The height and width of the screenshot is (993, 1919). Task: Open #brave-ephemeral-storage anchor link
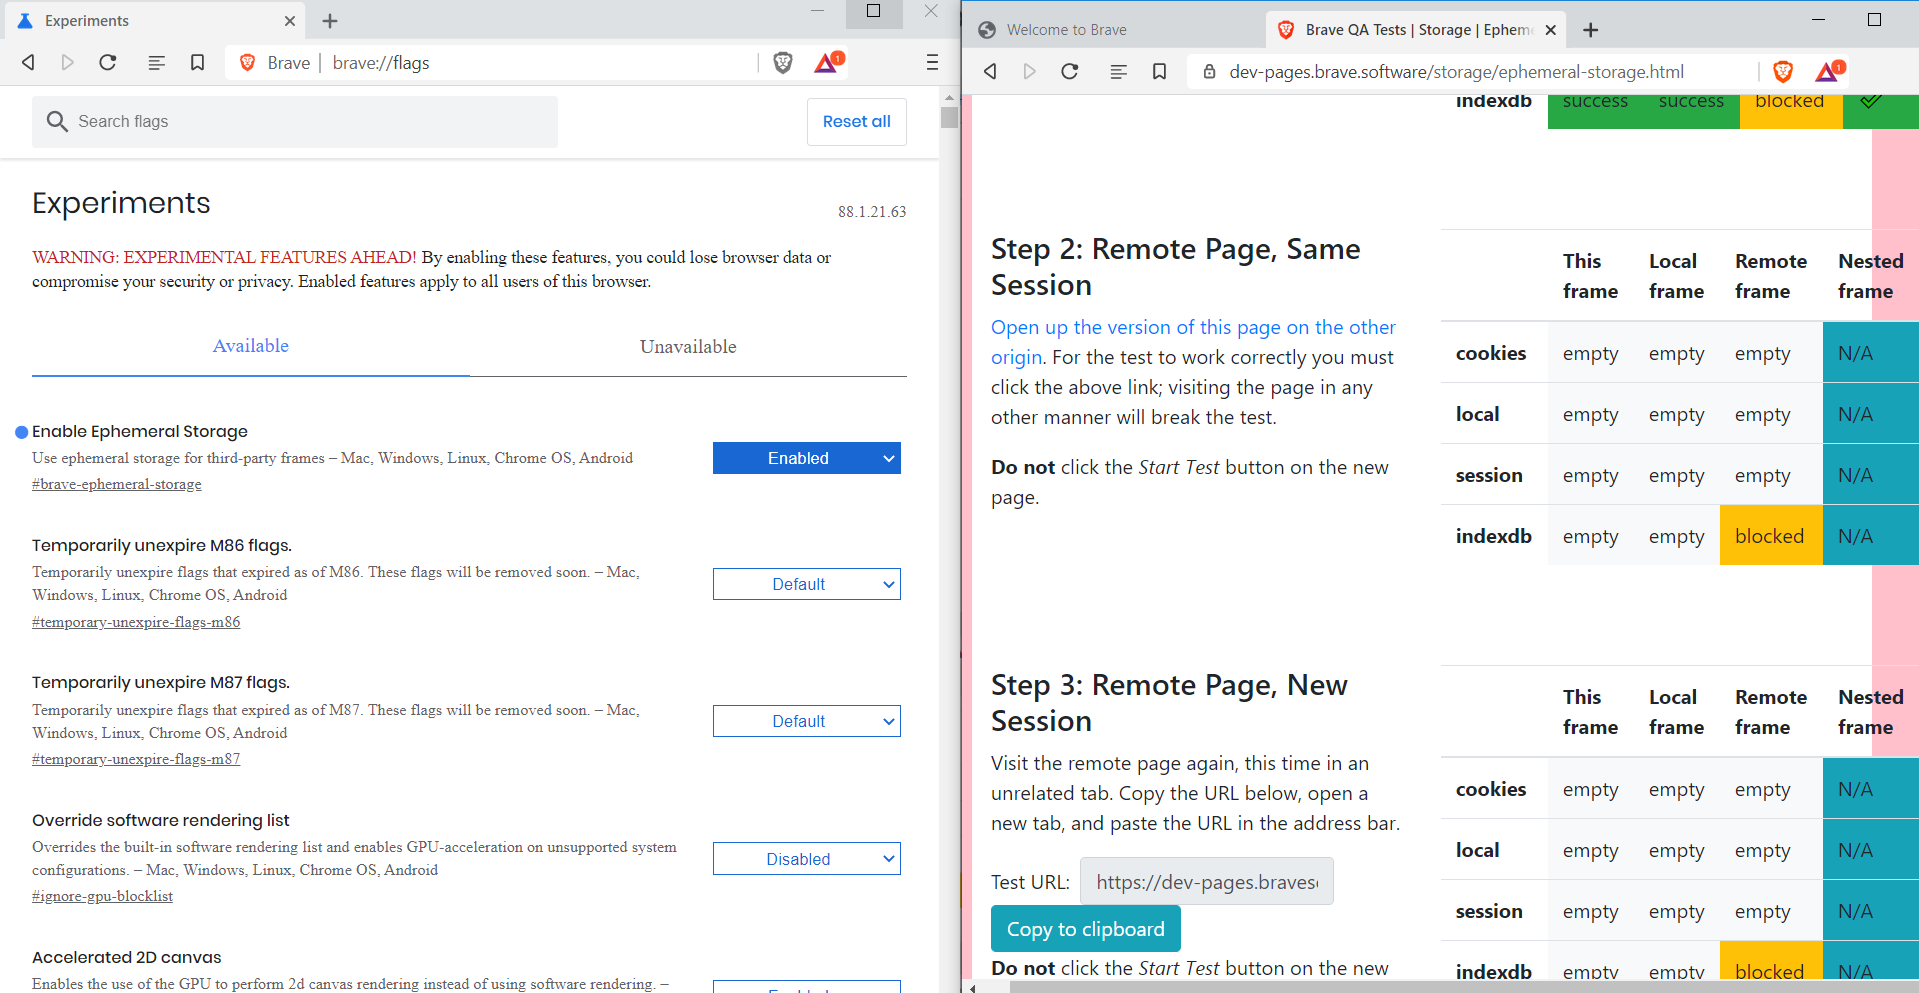coord(117,484)
